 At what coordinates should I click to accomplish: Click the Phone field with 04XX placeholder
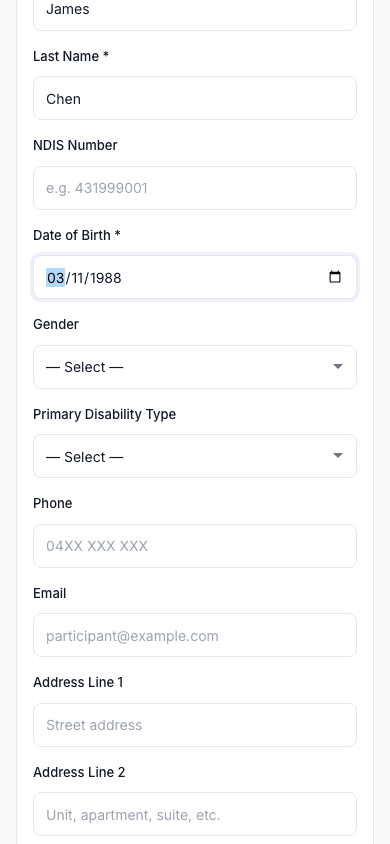tap(195, 546)
